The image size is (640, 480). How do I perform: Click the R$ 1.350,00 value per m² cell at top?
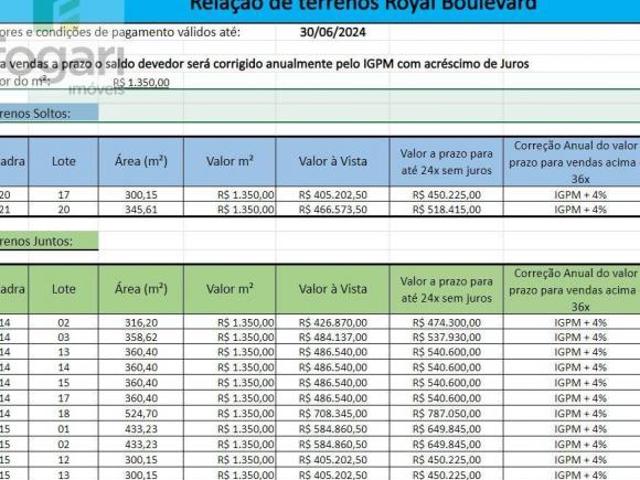pos(141,82)
